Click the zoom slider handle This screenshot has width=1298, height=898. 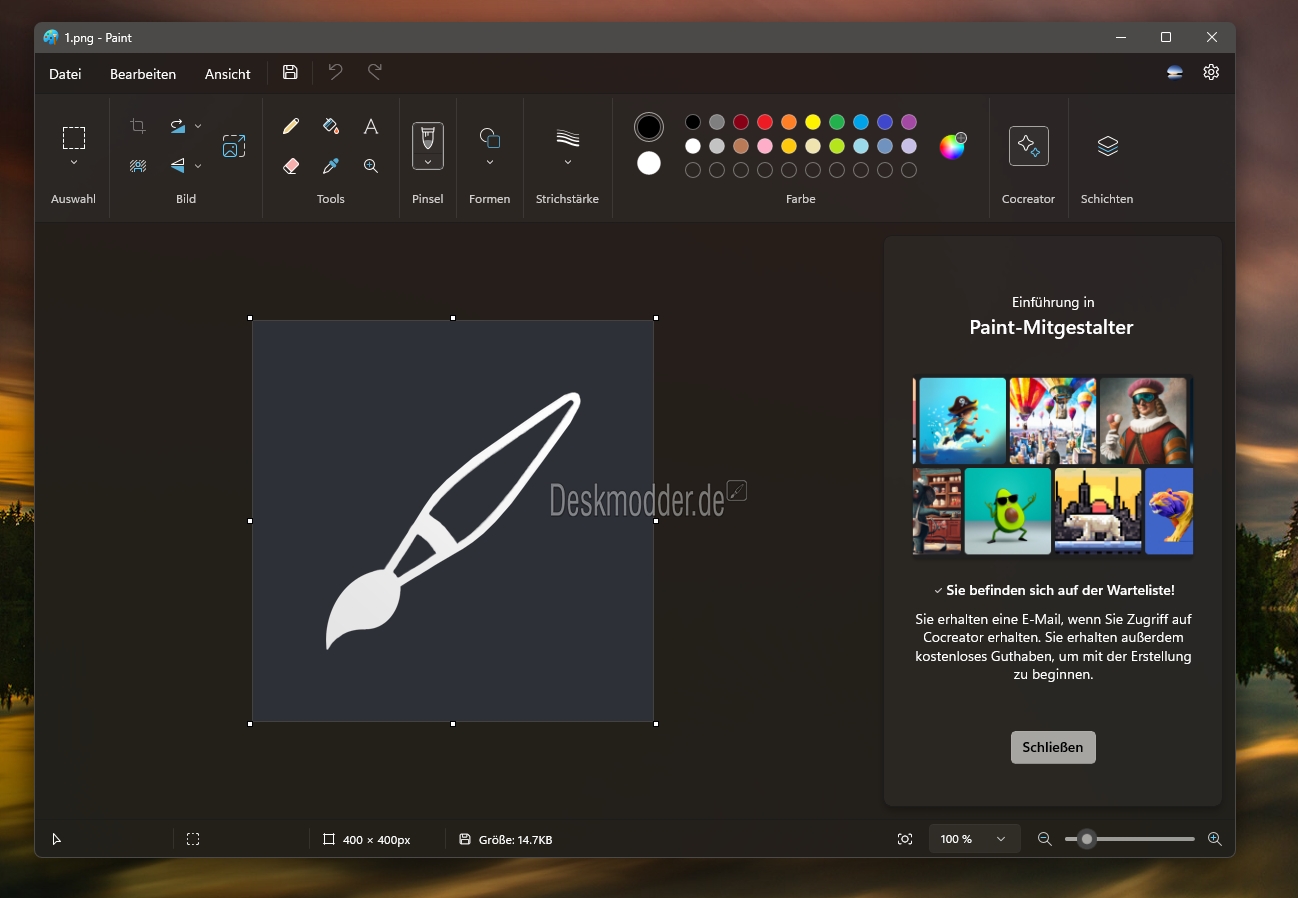point(1087,839)
